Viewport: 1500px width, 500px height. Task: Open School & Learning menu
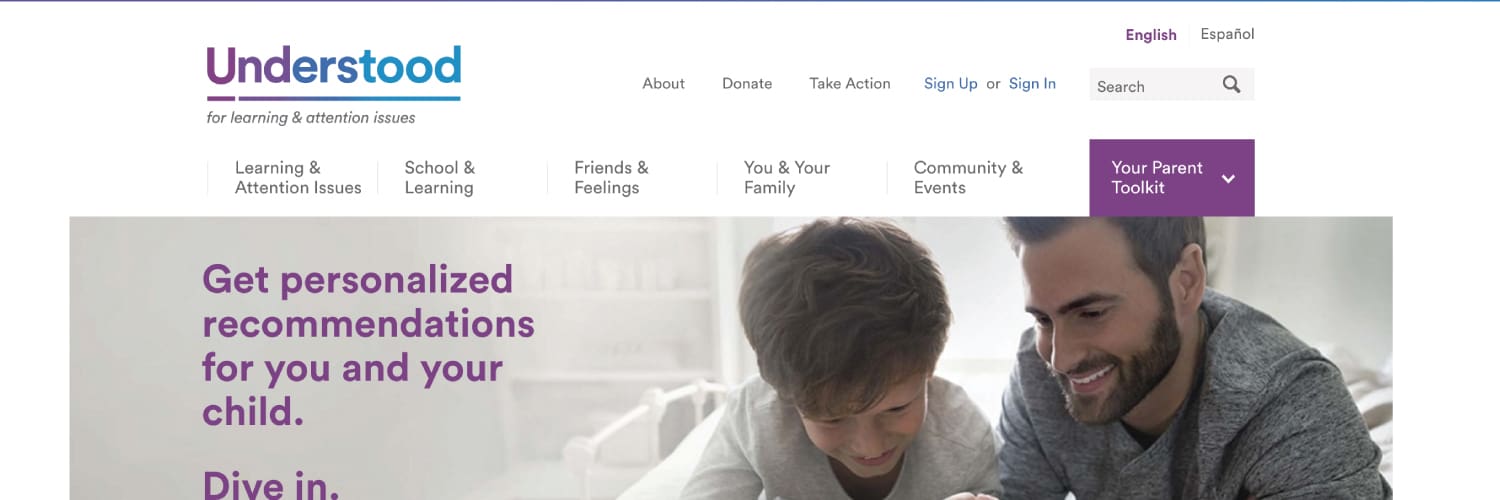coord(440,178)
